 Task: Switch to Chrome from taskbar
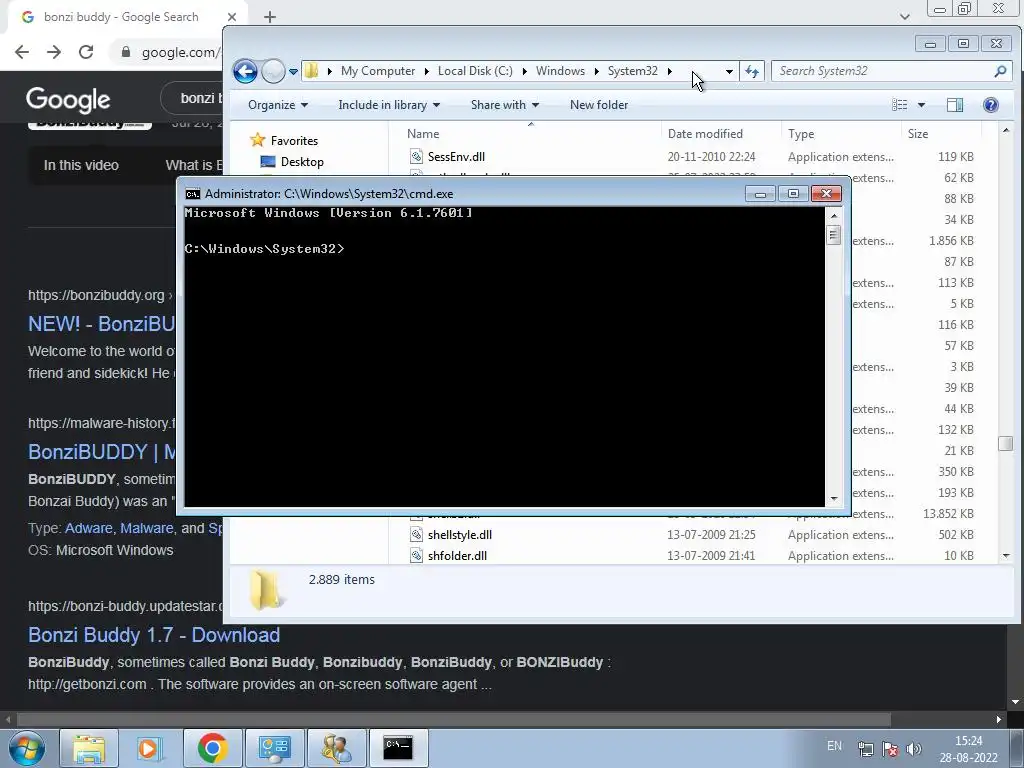pyautogui.click(x=212, y=748)
